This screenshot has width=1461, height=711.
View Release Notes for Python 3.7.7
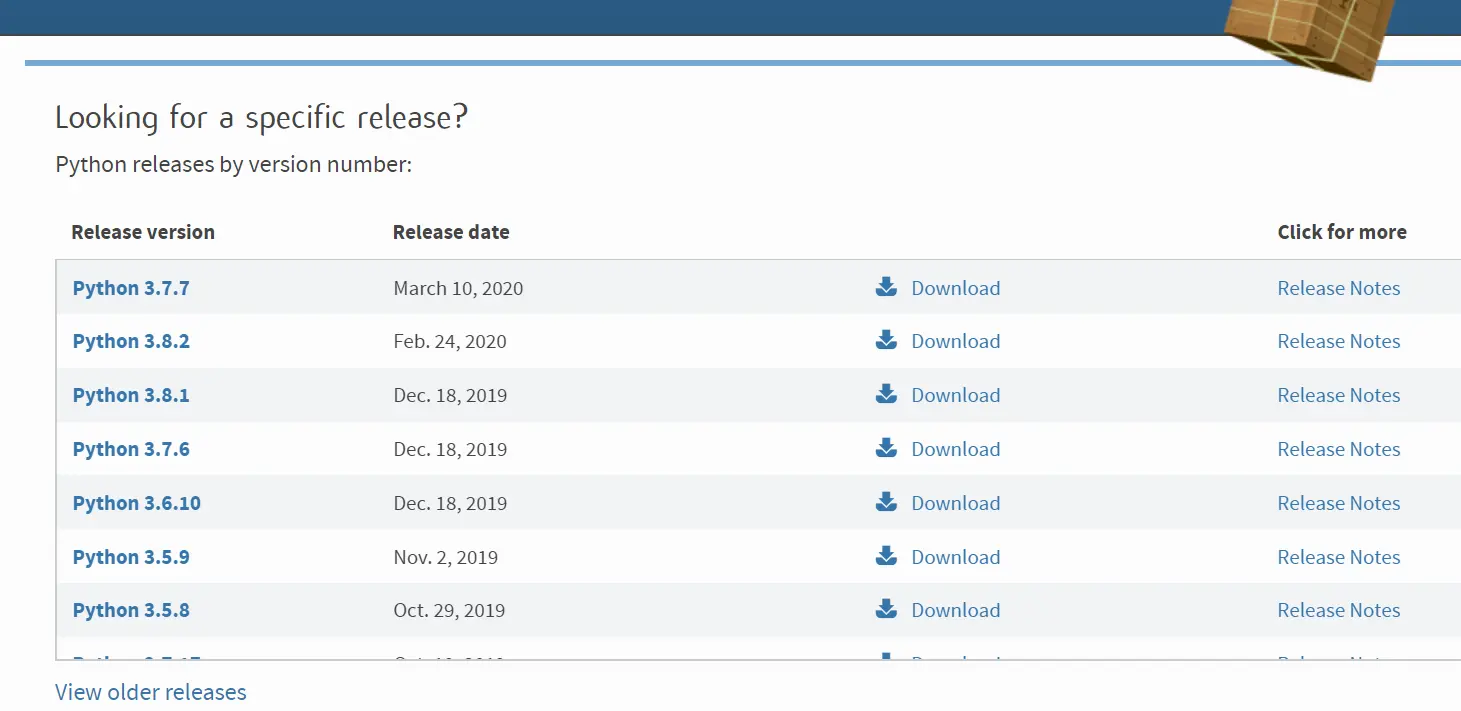coord(1338,288)
